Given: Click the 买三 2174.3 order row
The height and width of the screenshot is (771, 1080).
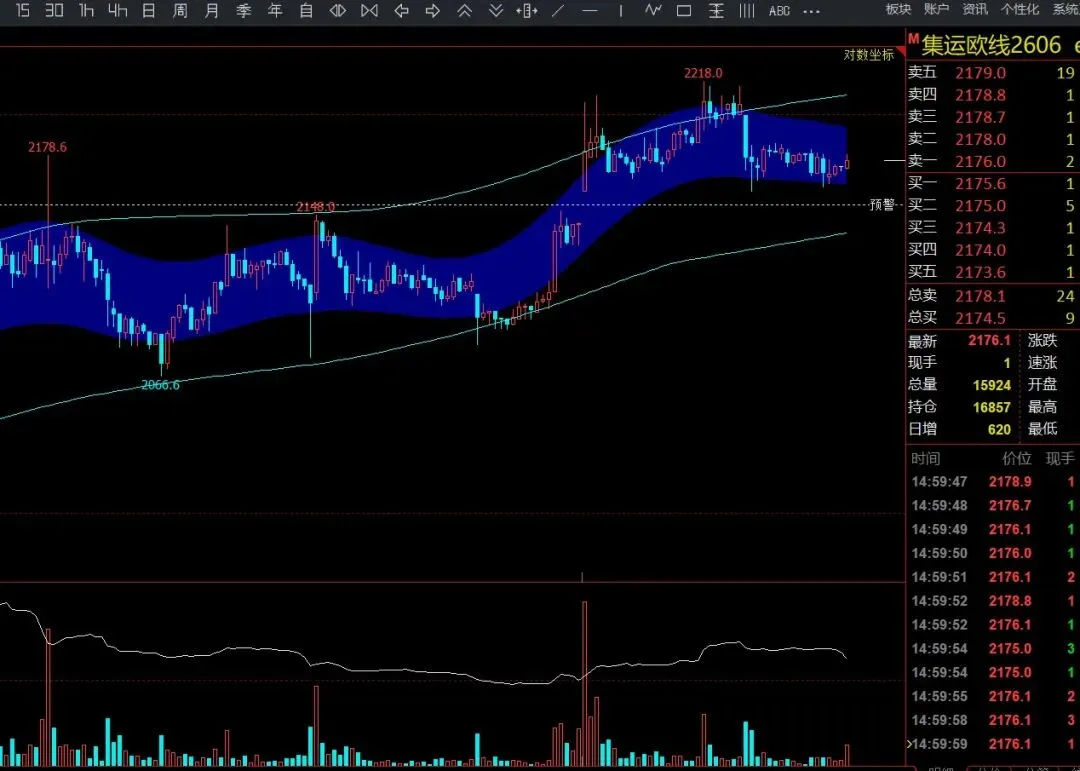Looking at the screenshot, I should tap(992, 228).
